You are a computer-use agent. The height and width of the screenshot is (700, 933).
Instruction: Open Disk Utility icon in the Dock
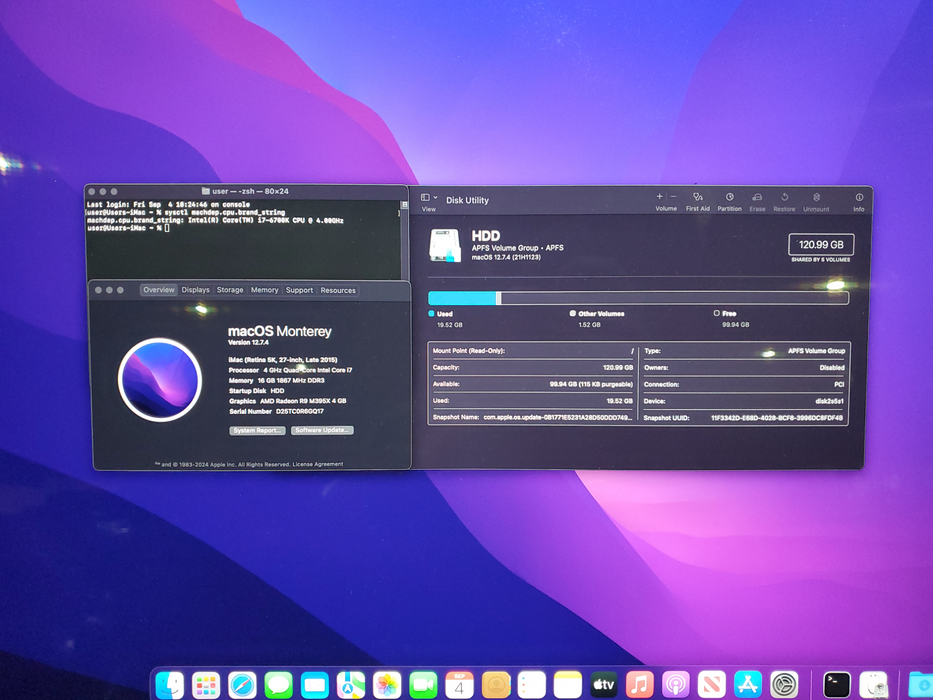click(873, 685)
